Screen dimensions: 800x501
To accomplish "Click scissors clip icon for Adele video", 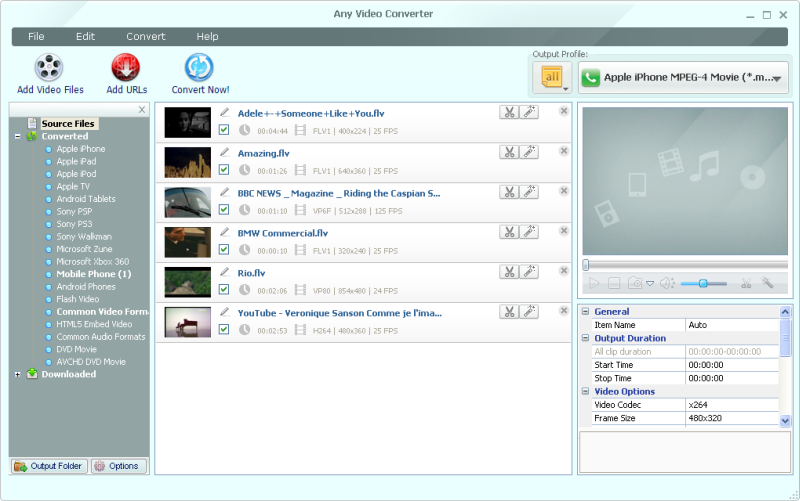I will 509,112.
